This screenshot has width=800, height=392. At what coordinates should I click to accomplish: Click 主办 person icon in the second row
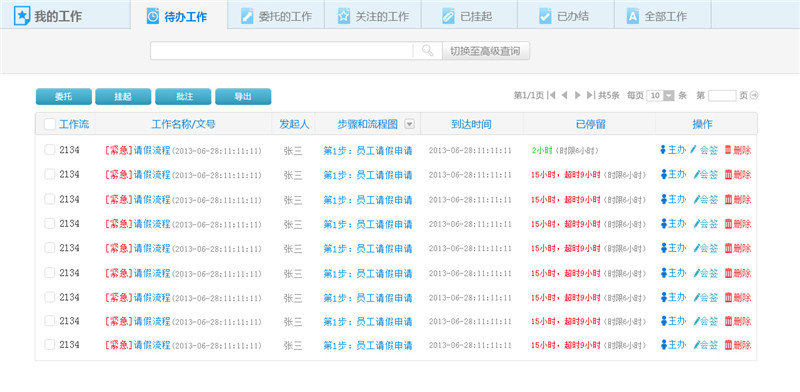point(663,175)
